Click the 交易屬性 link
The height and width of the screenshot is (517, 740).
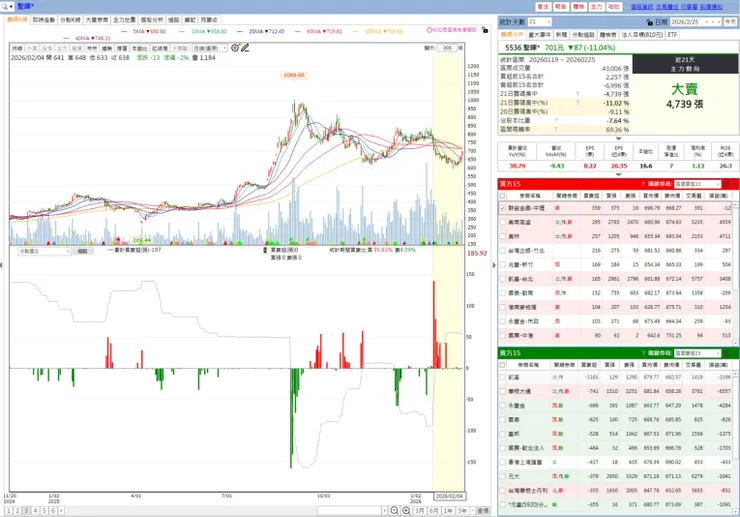pyautogui.click(x=667, y=7)
